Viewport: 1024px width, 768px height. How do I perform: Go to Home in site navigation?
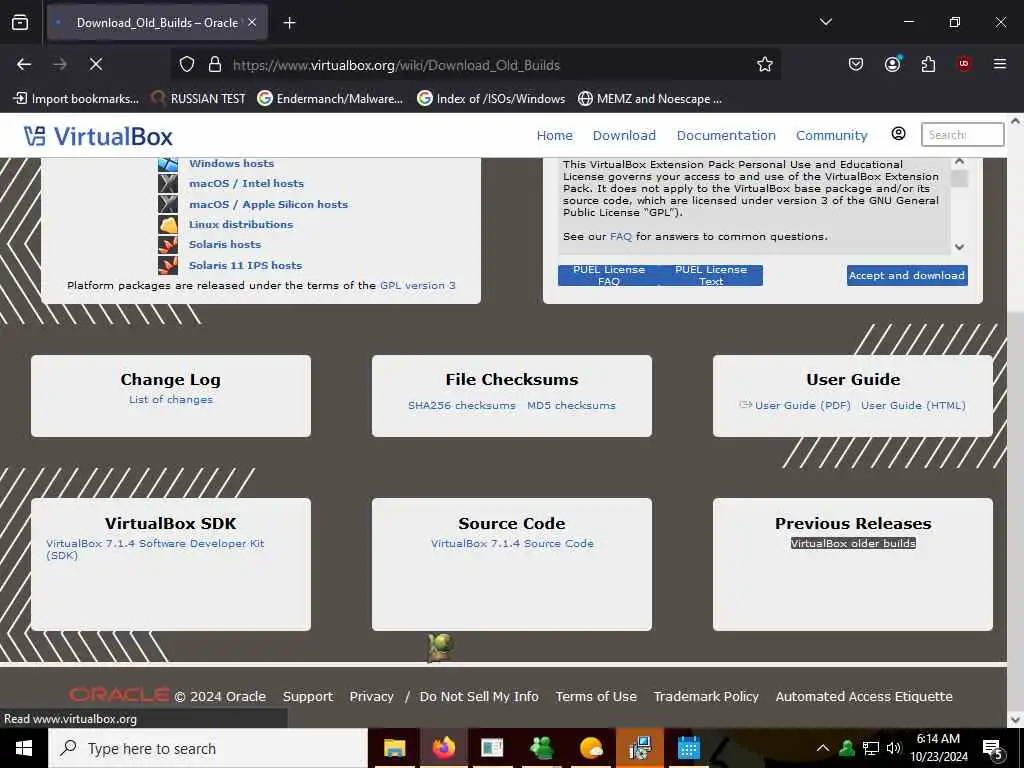tap(554, 135)
